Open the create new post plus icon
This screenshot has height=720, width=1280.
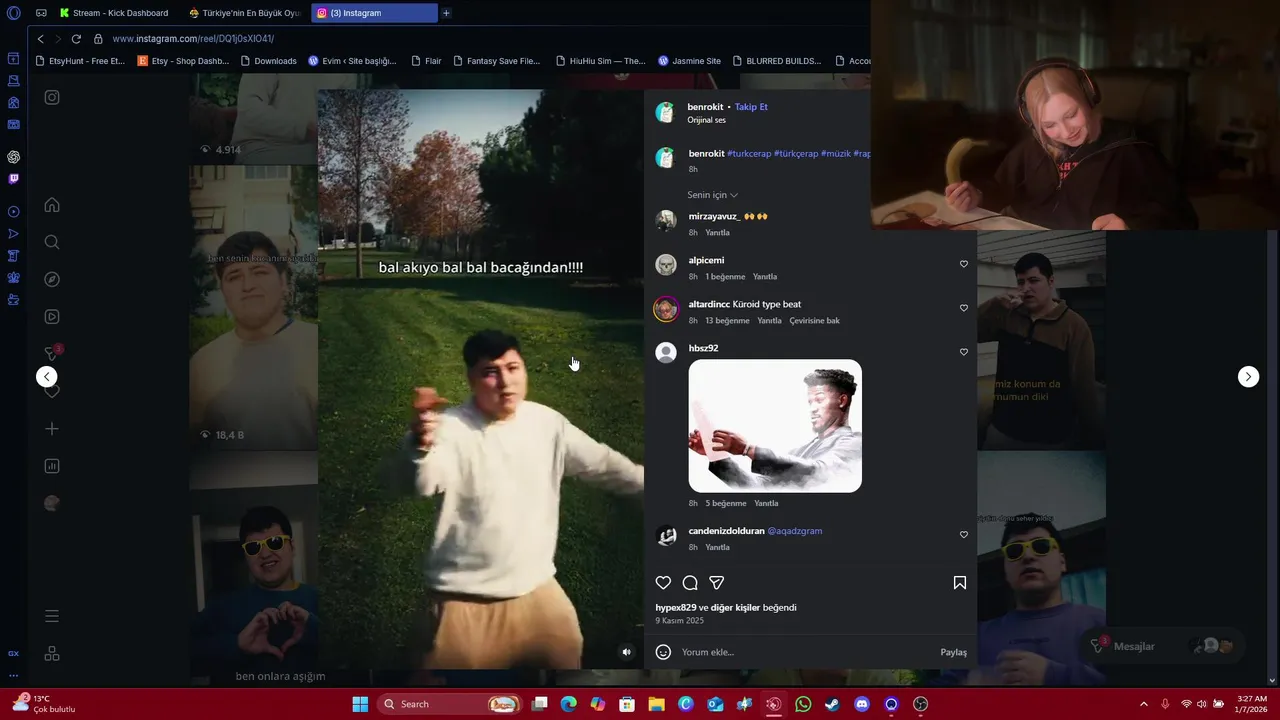tap(52, 429)
